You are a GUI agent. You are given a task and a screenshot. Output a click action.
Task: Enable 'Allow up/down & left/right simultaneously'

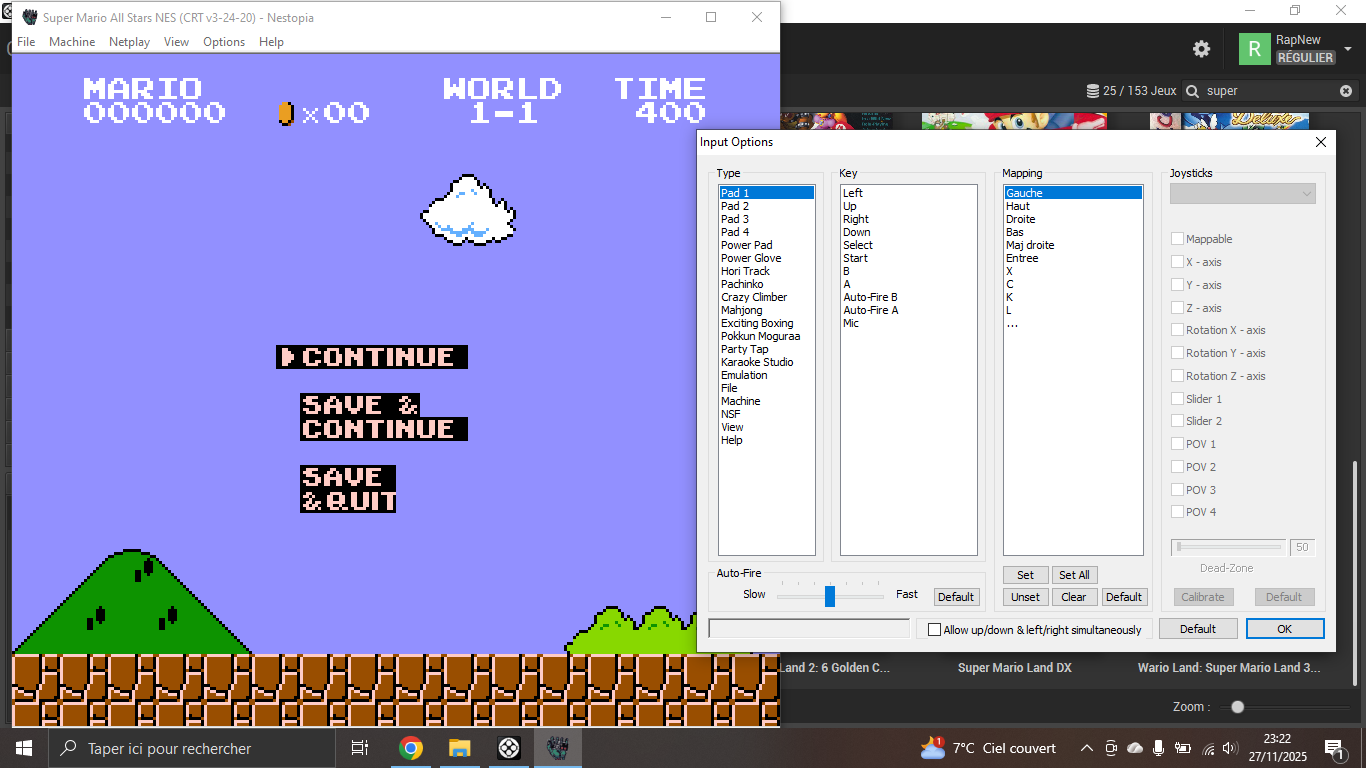tap(935, 629)
